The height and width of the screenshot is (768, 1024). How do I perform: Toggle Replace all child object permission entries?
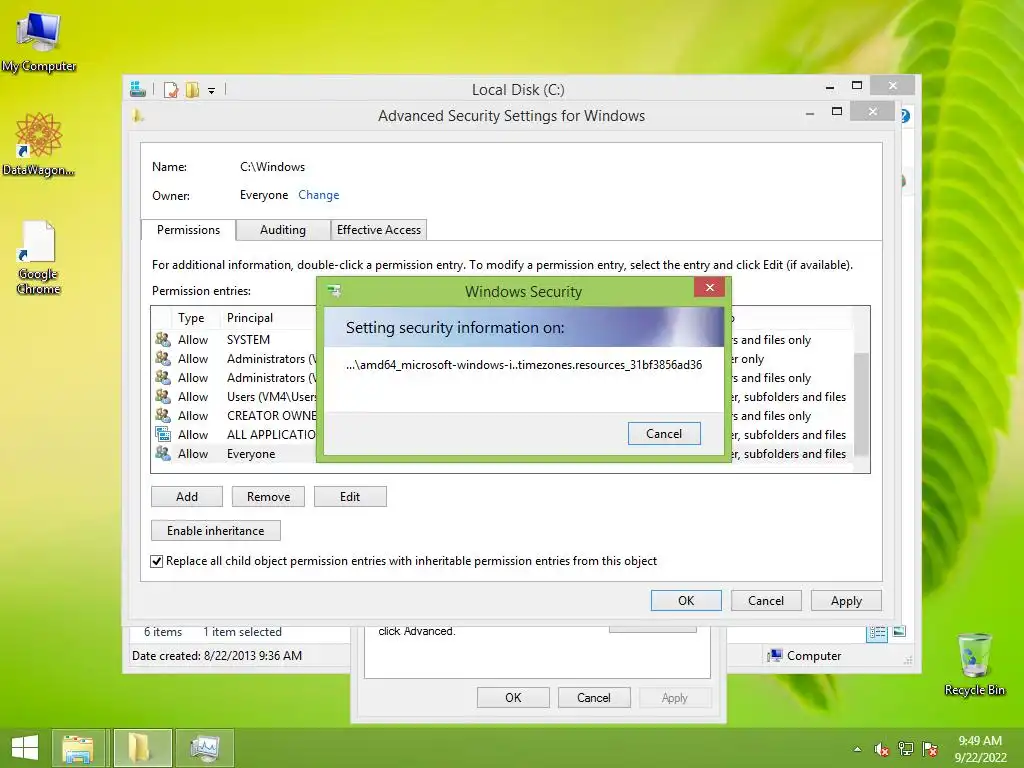pyautogui.click(x=157, y=561)
